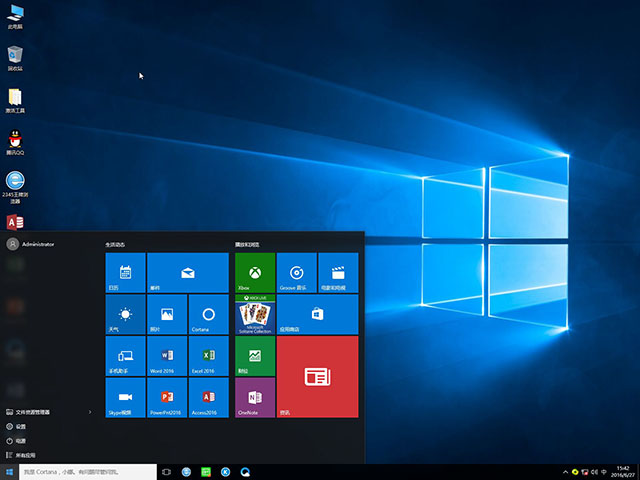This screenshot has width=640, height=480.
Task: Open the Xbox tile
Action: [255, 272]
